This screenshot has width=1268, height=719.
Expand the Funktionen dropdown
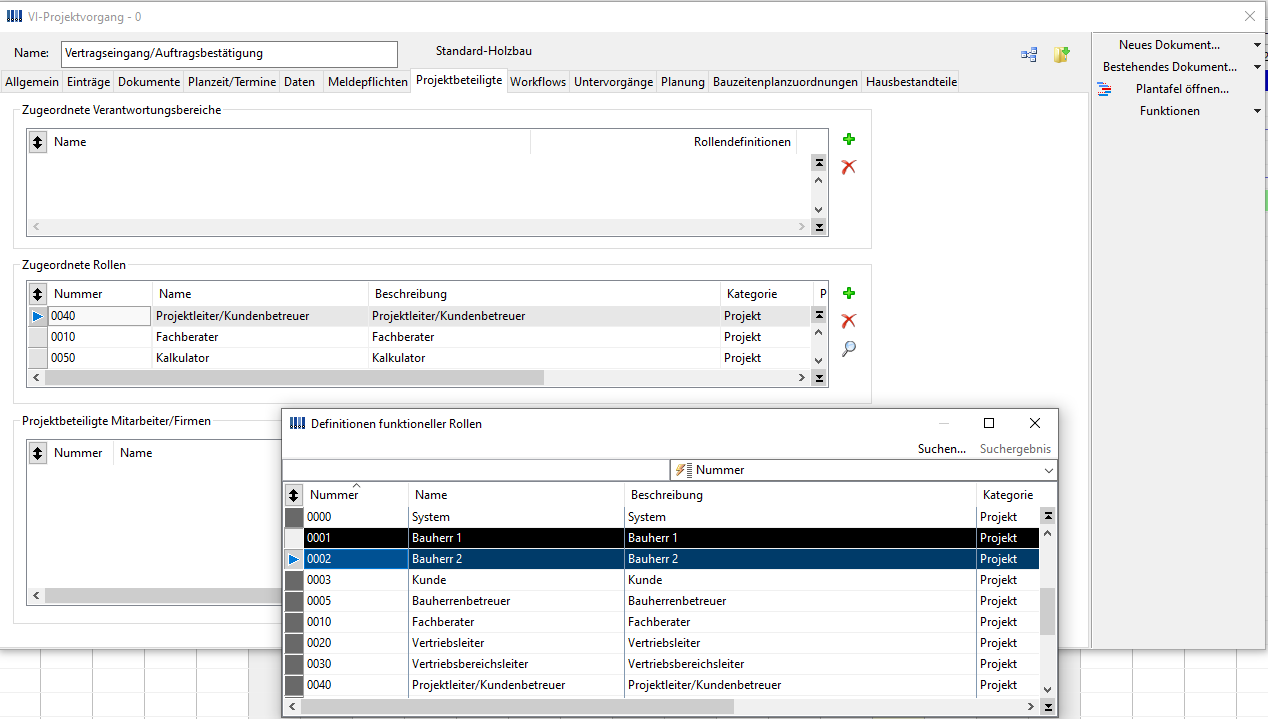(1258, 111)
